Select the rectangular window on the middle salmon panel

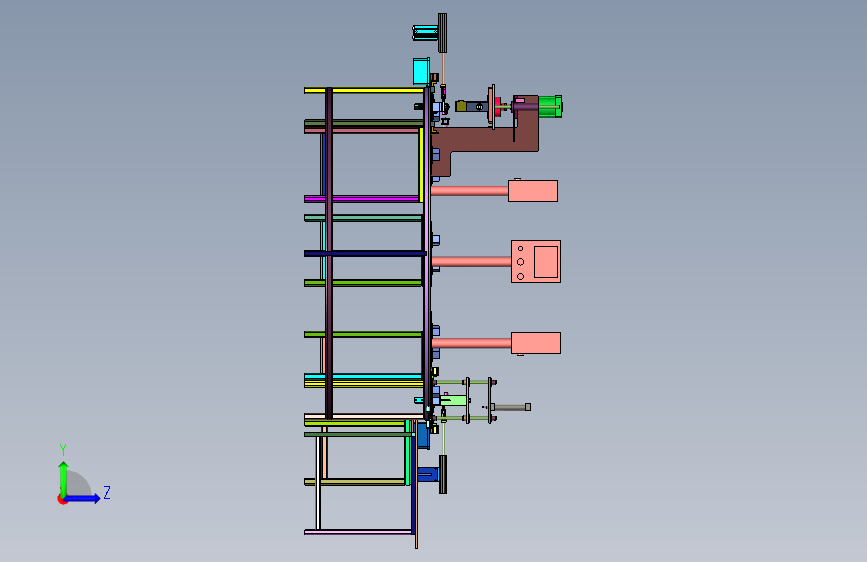pyautogui.click(x=546, y=262)
